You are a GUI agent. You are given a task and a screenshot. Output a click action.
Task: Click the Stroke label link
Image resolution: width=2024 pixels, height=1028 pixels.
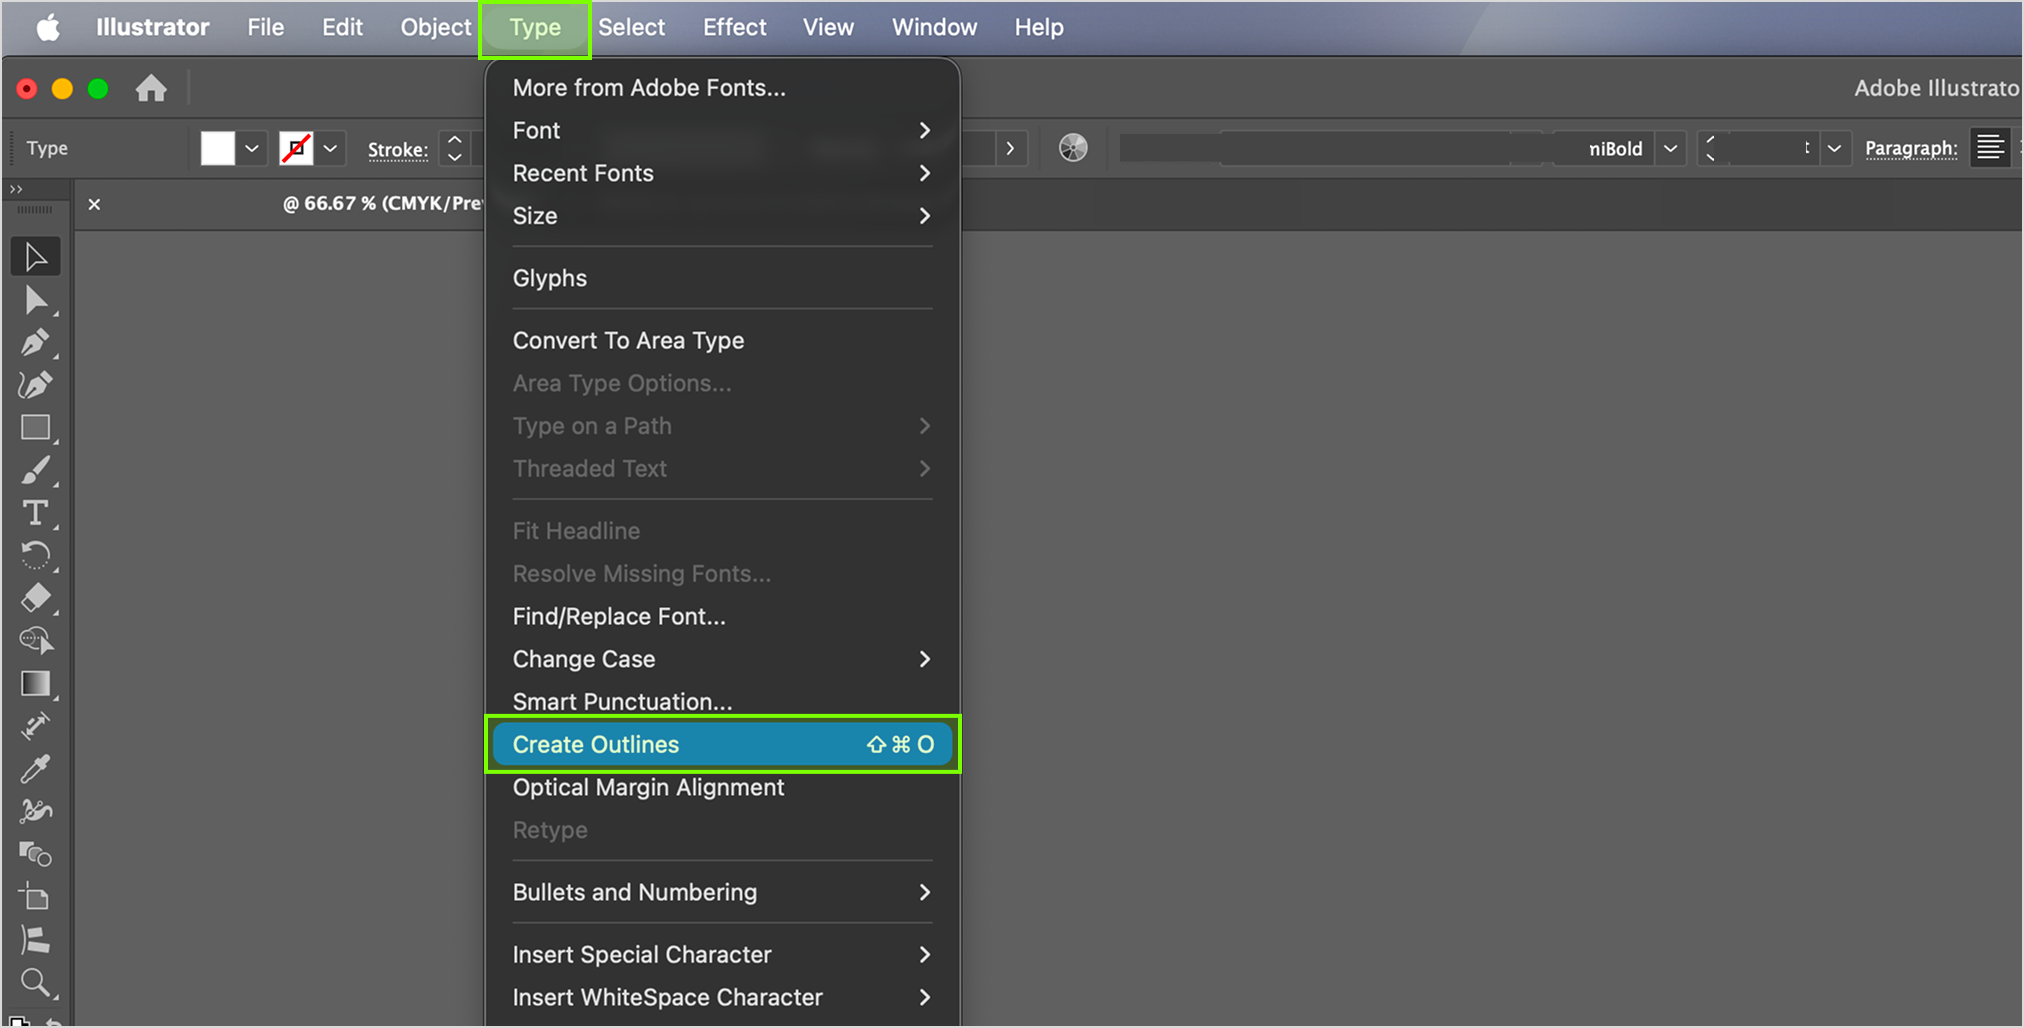[x=397, y=149]
